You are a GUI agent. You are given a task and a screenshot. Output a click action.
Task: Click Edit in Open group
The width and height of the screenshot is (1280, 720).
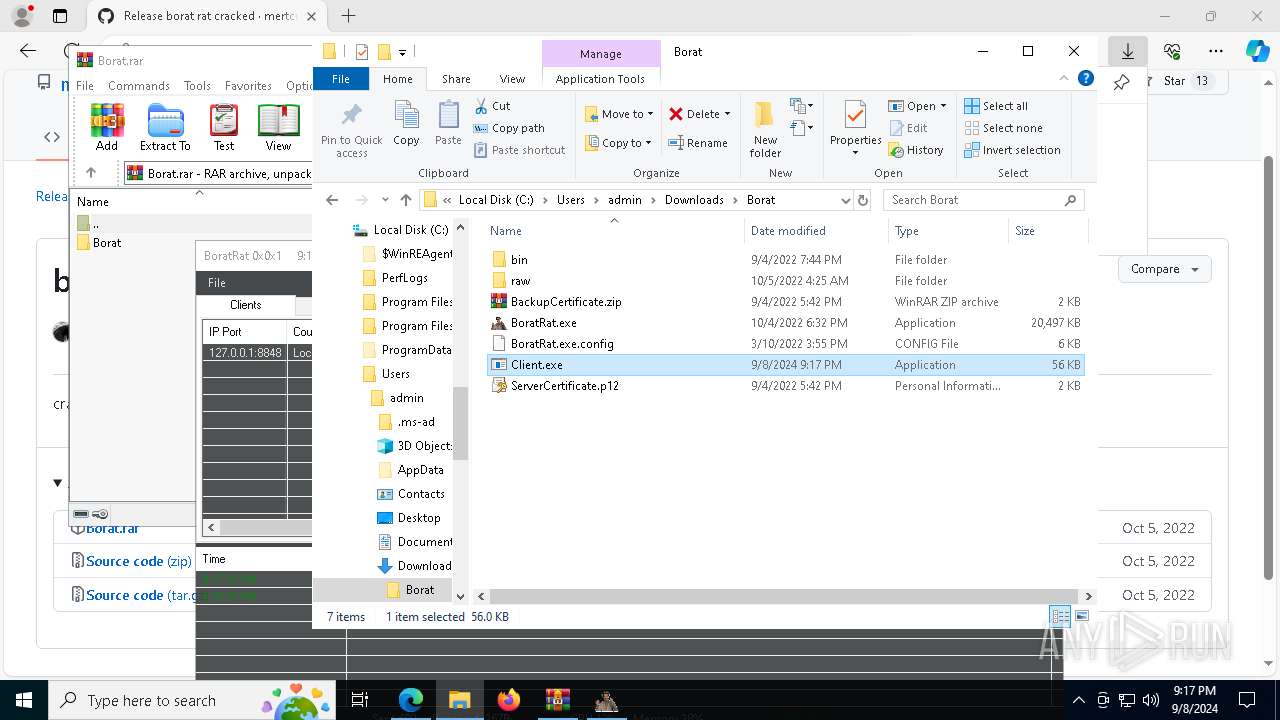click(x=907, y=128)
